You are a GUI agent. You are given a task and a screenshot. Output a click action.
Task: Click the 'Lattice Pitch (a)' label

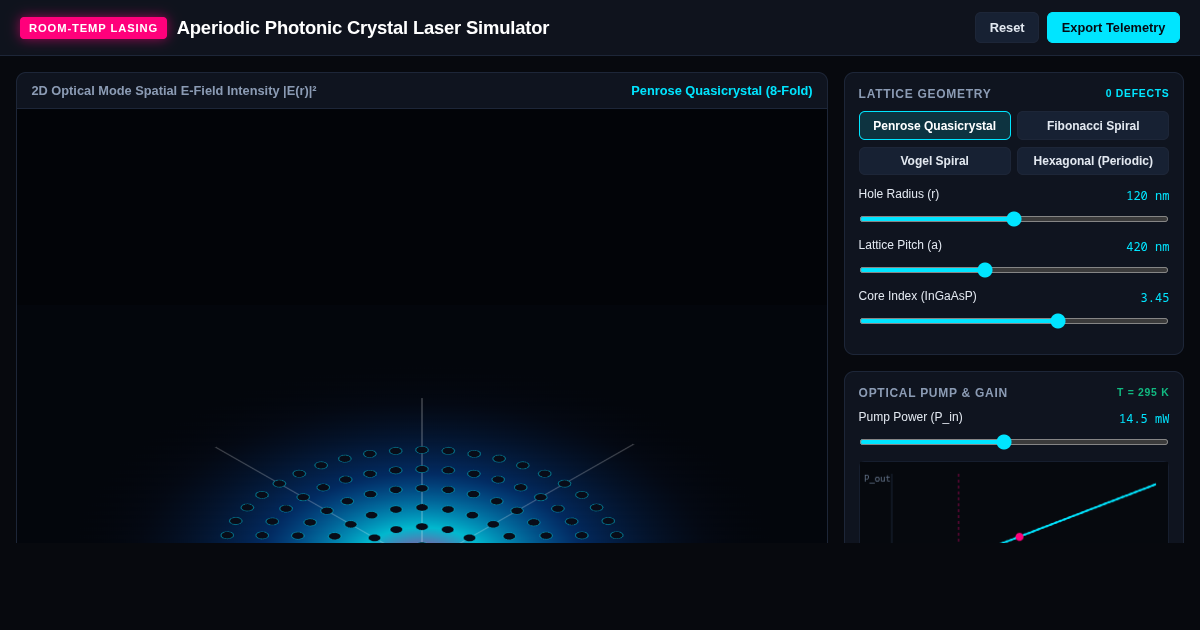[900, 245]
